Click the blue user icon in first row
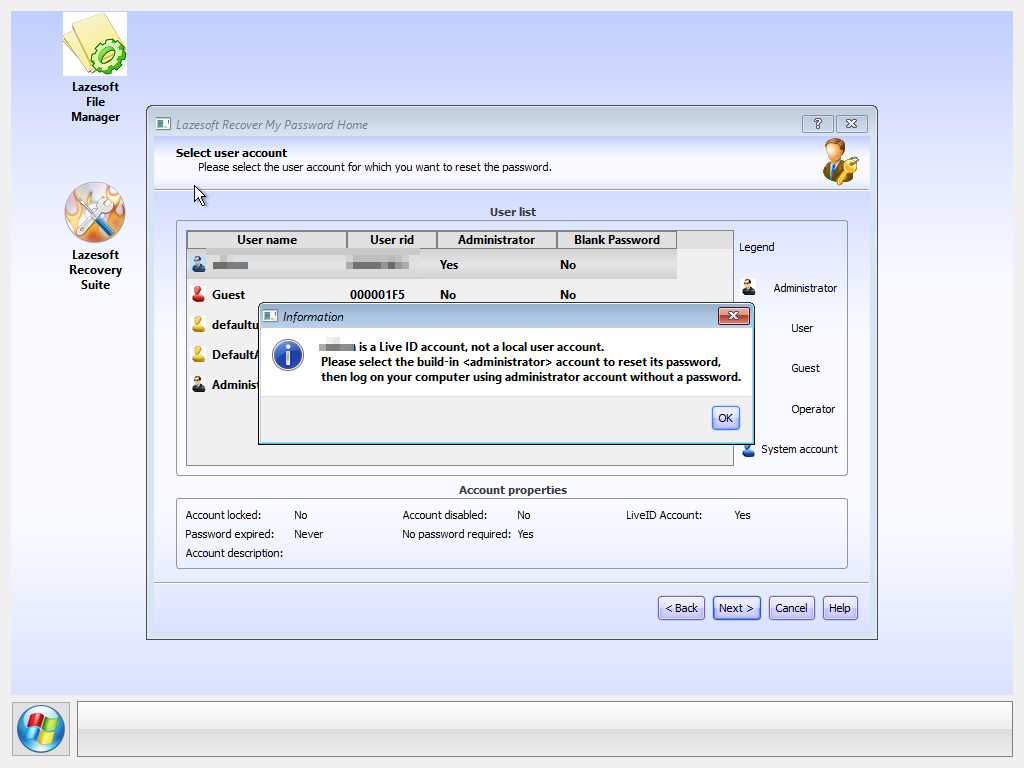The image size is (1024, 768). tap(199, 264)
